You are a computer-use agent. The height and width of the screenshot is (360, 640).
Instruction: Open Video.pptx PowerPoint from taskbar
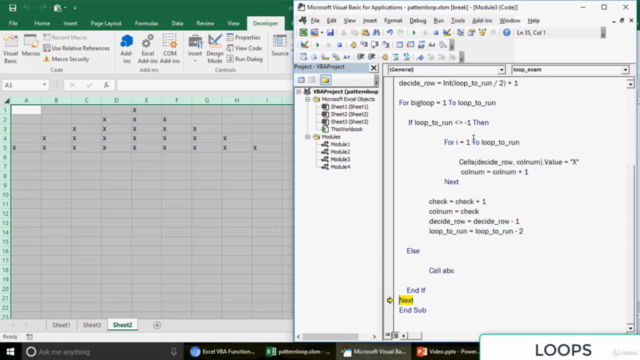446,351
